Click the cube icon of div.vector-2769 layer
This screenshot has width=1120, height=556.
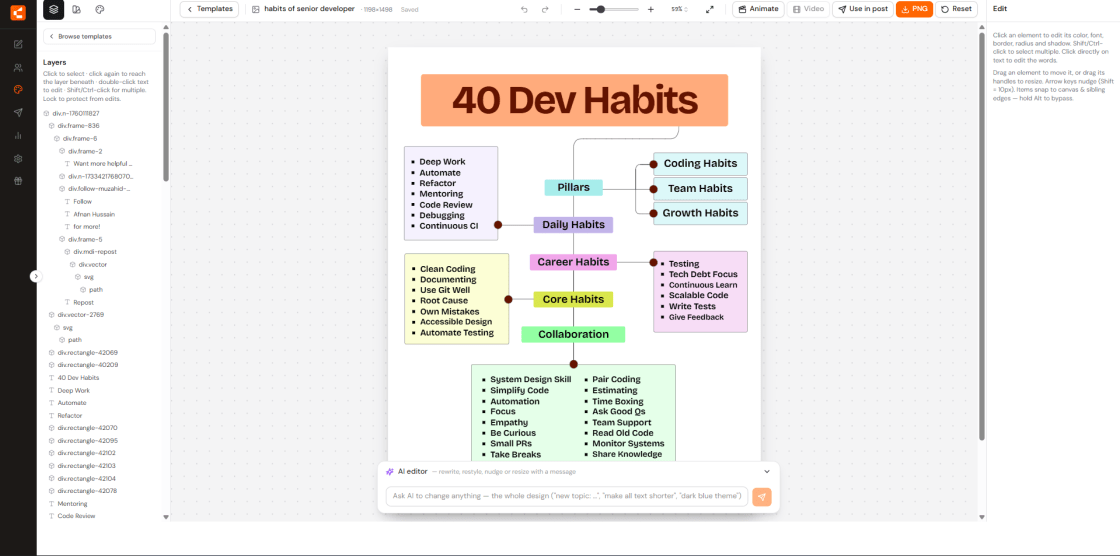coord(51,314)
